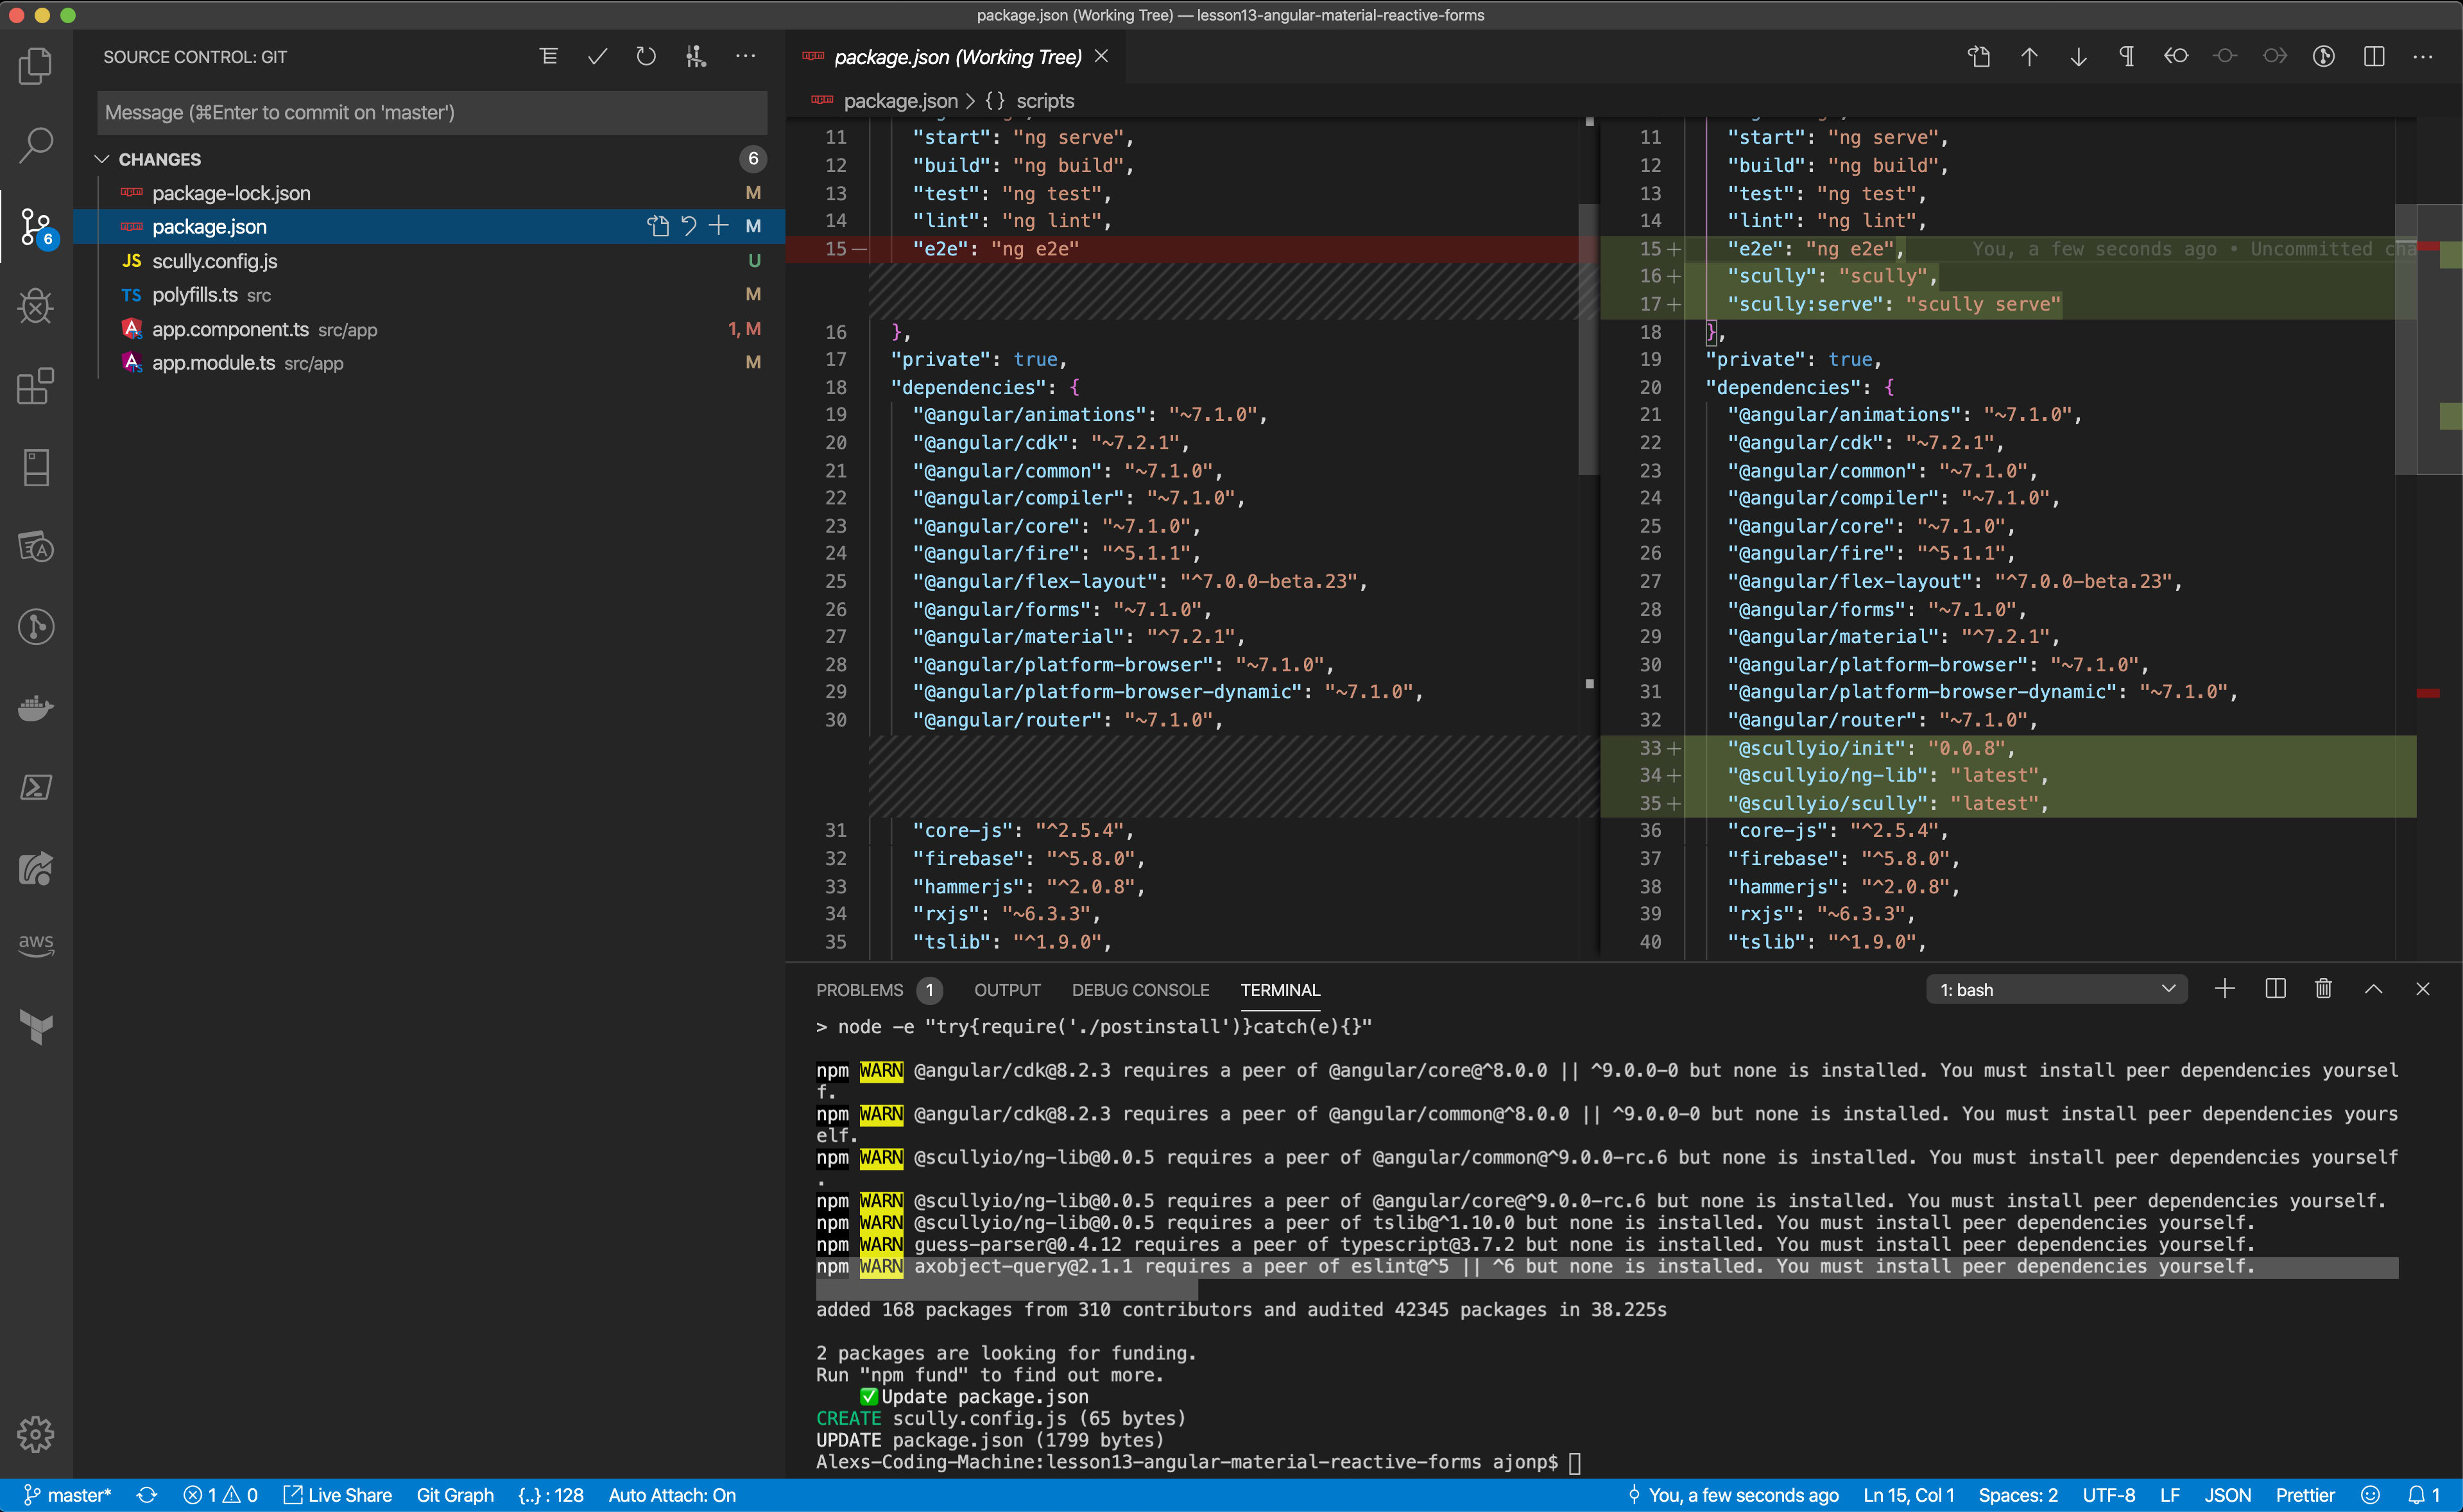Click Prettier in status bar
2463x1512 pixels.
2305,1495
